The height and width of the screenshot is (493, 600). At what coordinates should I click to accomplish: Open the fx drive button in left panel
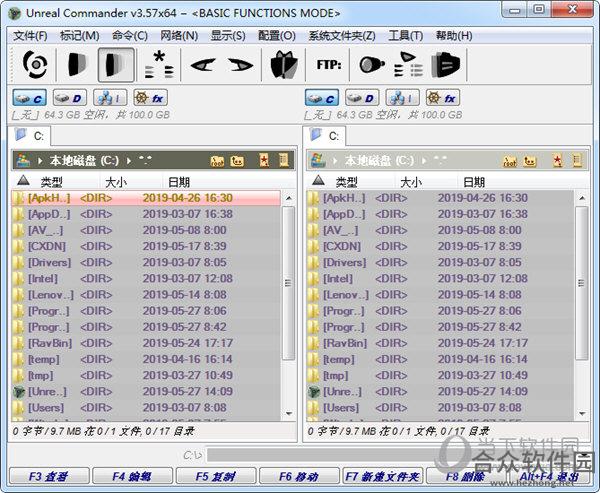tap(150, 98)
